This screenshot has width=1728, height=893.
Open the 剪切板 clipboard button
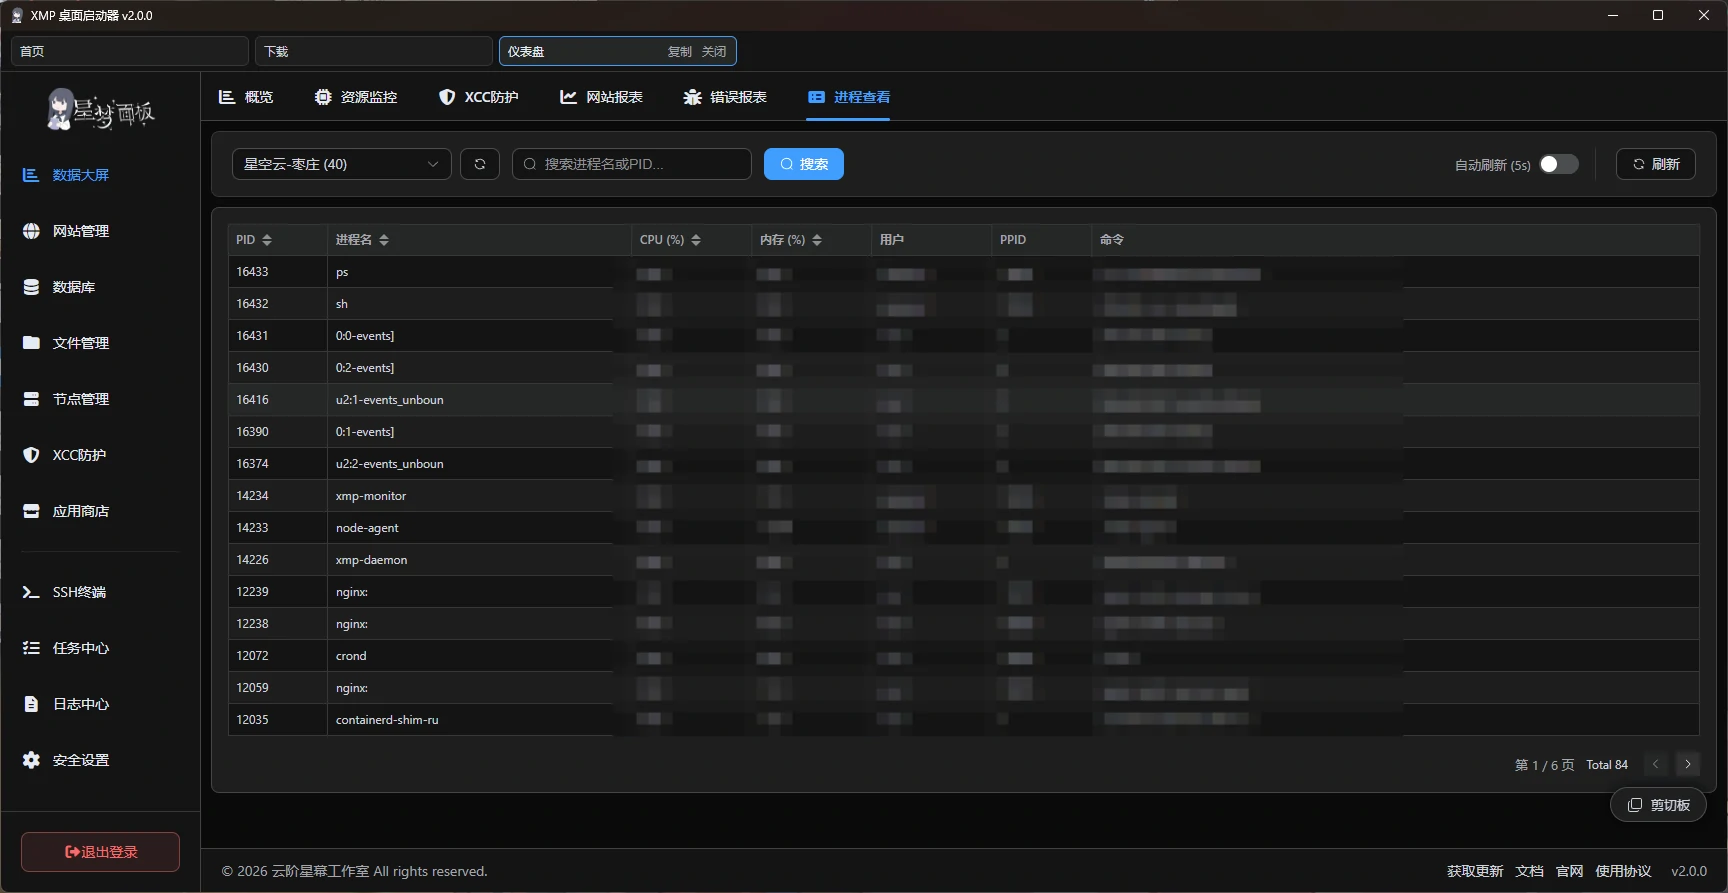(x=1658, y=805)
